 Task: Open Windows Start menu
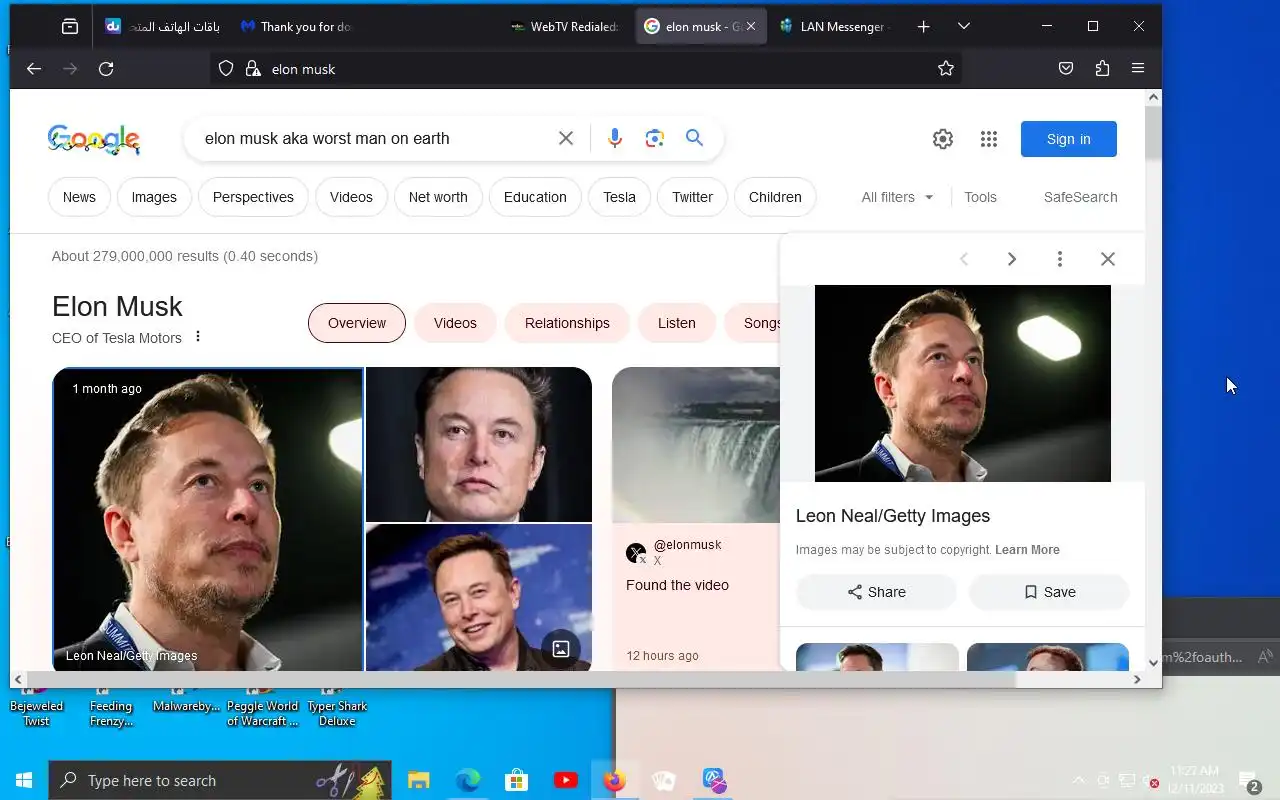pos(24,781)
